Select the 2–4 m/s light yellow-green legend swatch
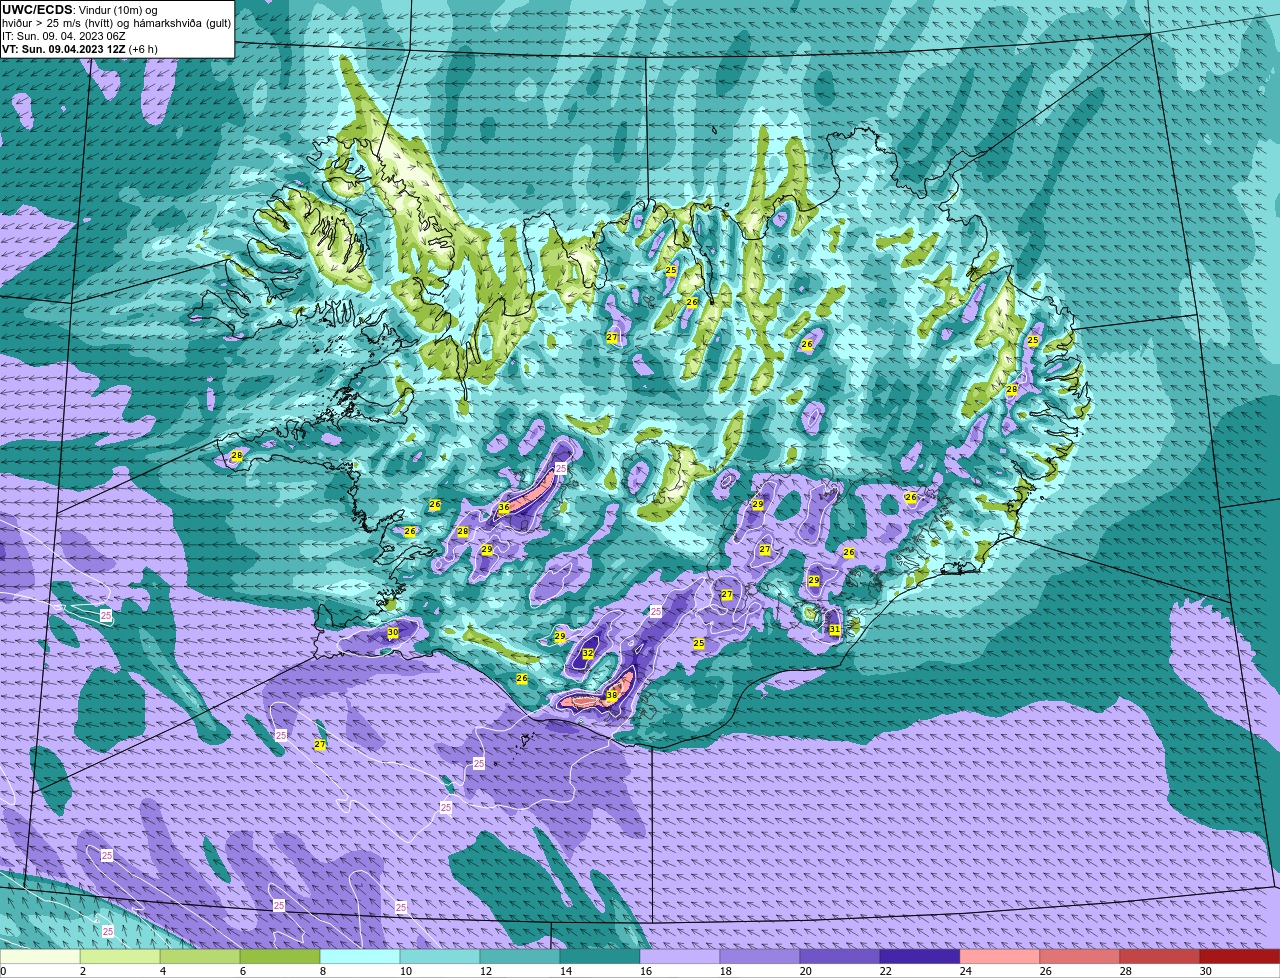The height and width of the screenshot is (978, 1280). click(x=120, y=957)
